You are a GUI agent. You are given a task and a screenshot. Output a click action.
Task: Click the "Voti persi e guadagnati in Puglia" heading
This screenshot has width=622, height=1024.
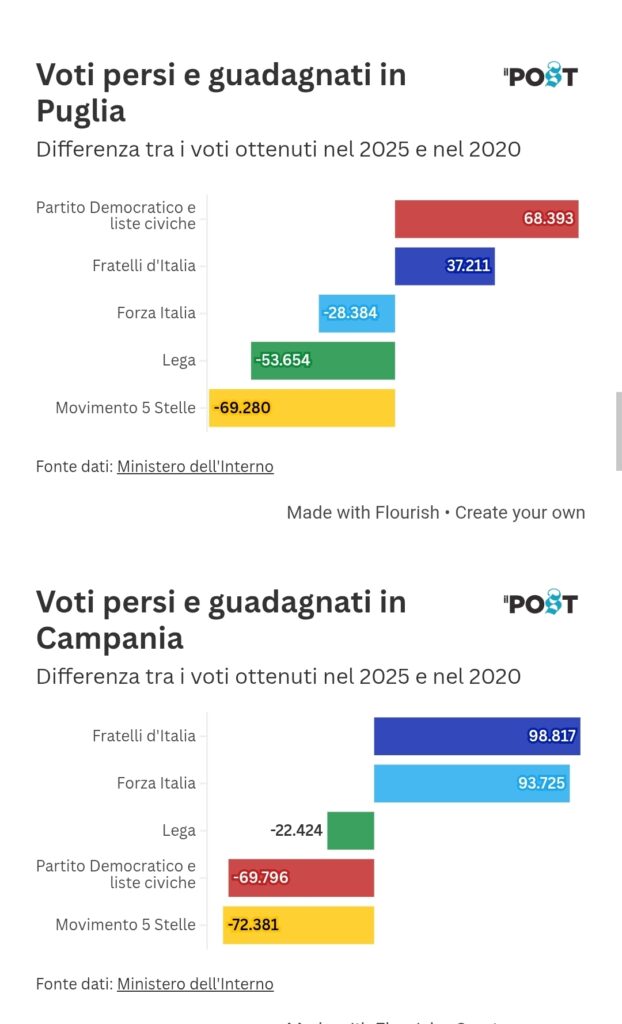(x=221, y=92)
